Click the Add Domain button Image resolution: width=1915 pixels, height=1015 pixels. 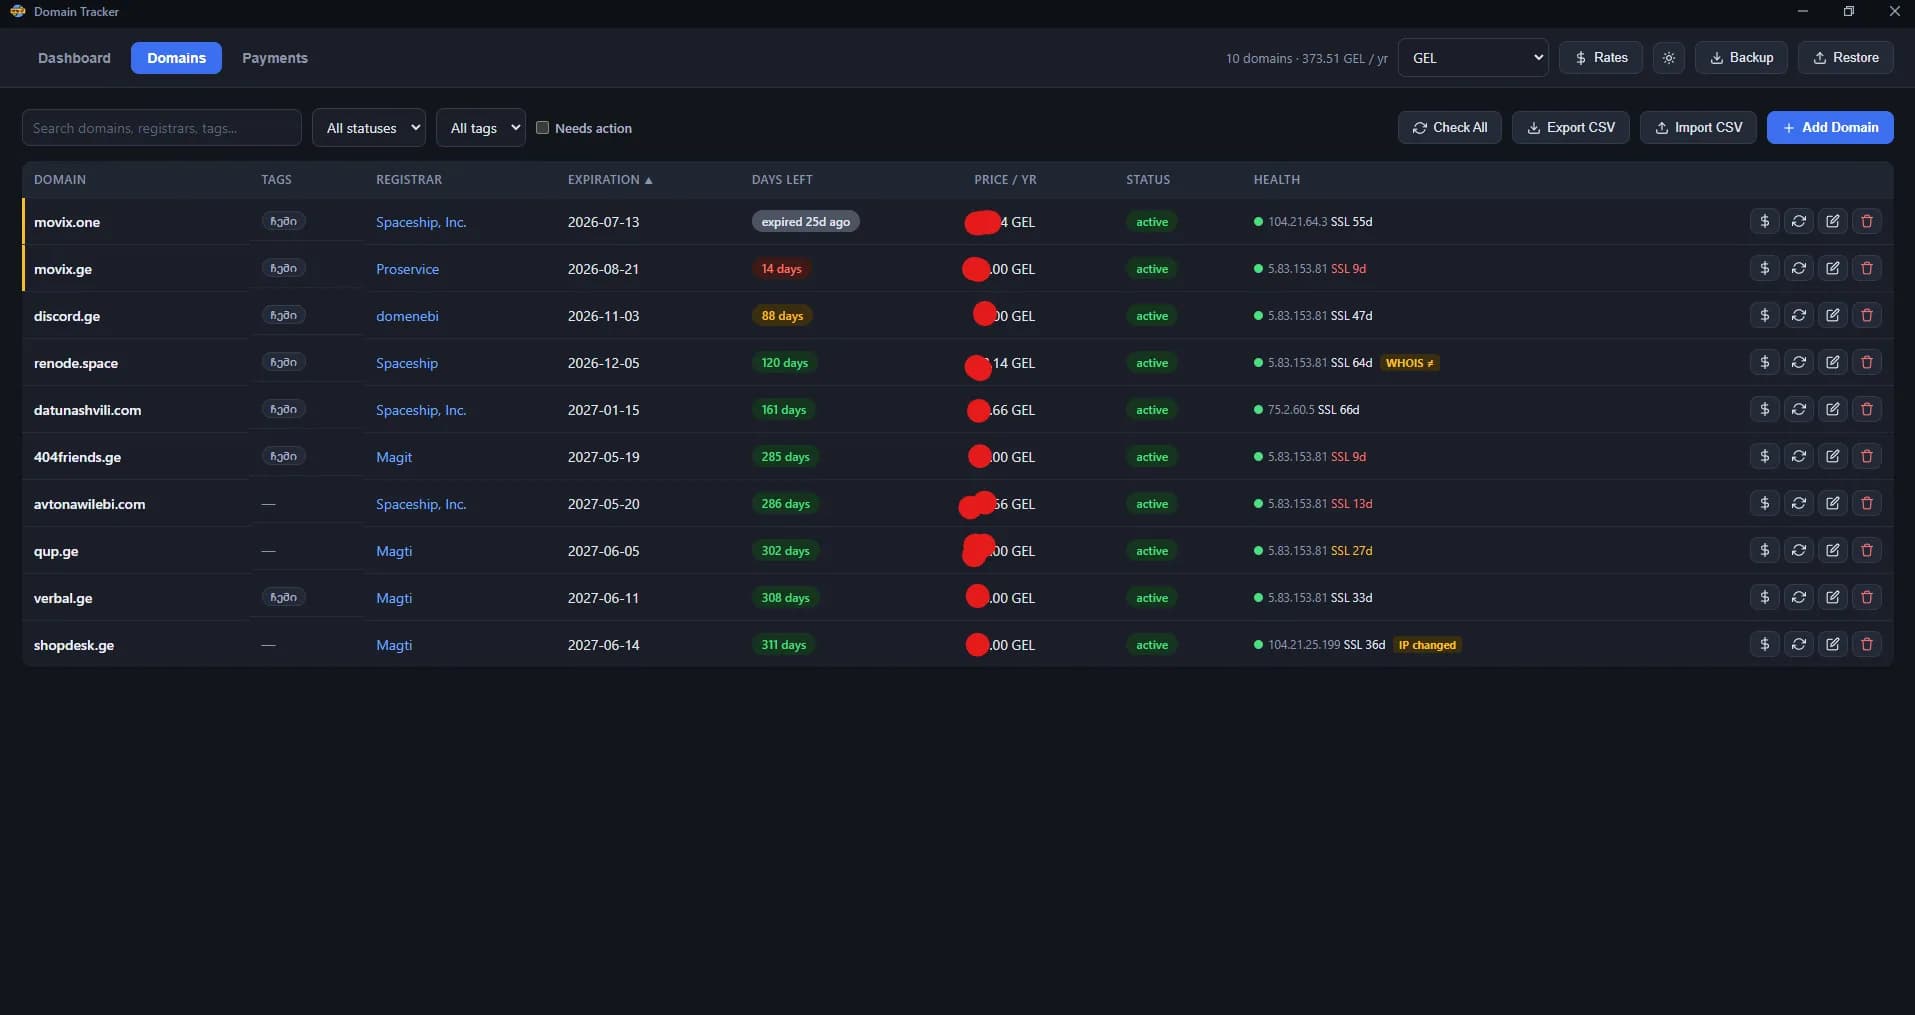tap(1830, 127)
